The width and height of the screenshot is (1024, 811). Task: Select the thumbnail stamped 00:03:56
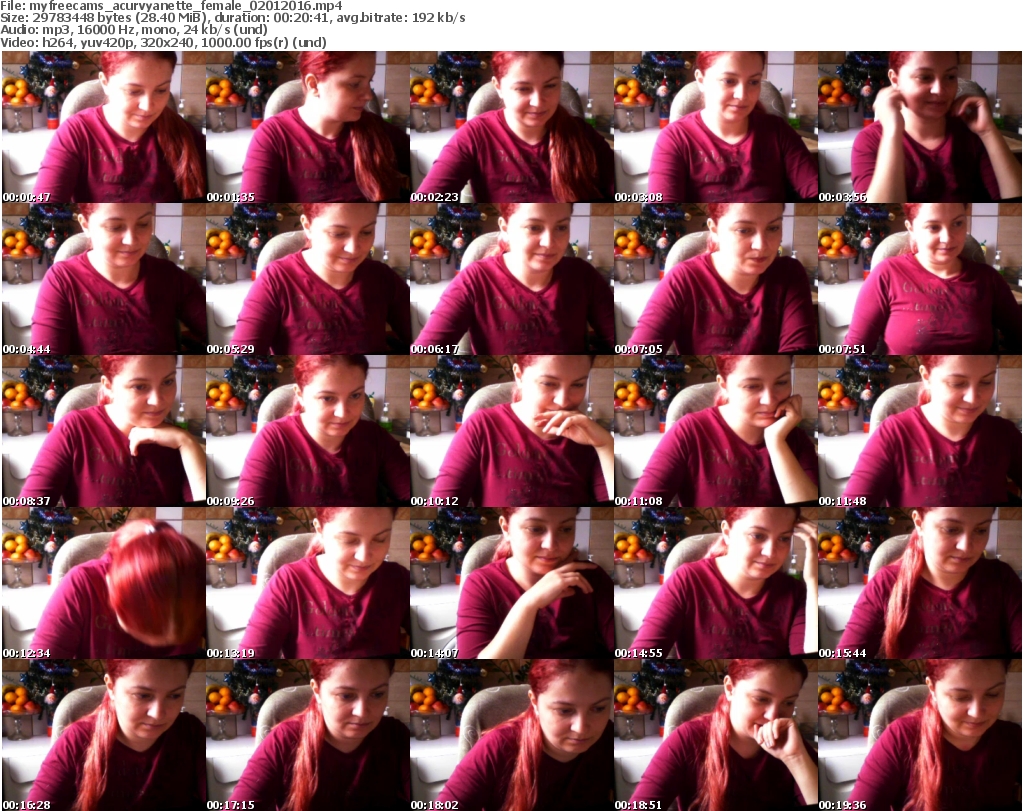coord(920,127)
